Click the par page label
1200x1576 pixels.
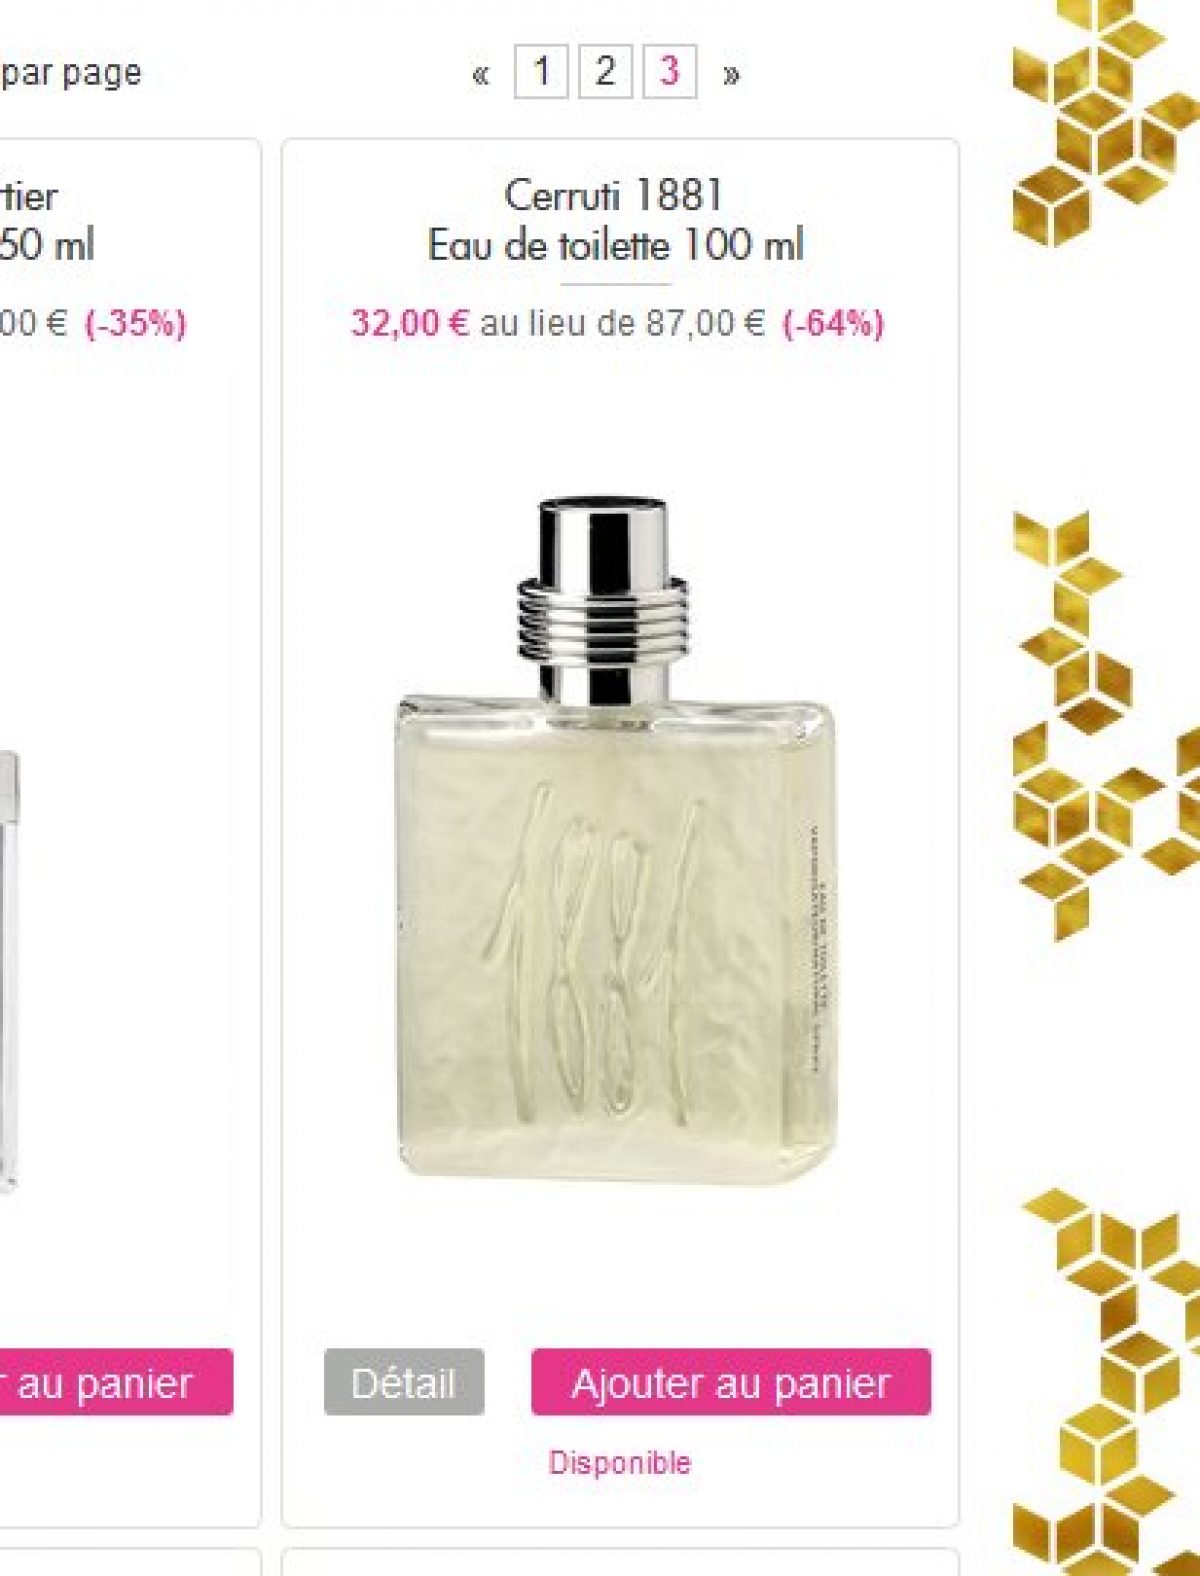coord(71,73)
